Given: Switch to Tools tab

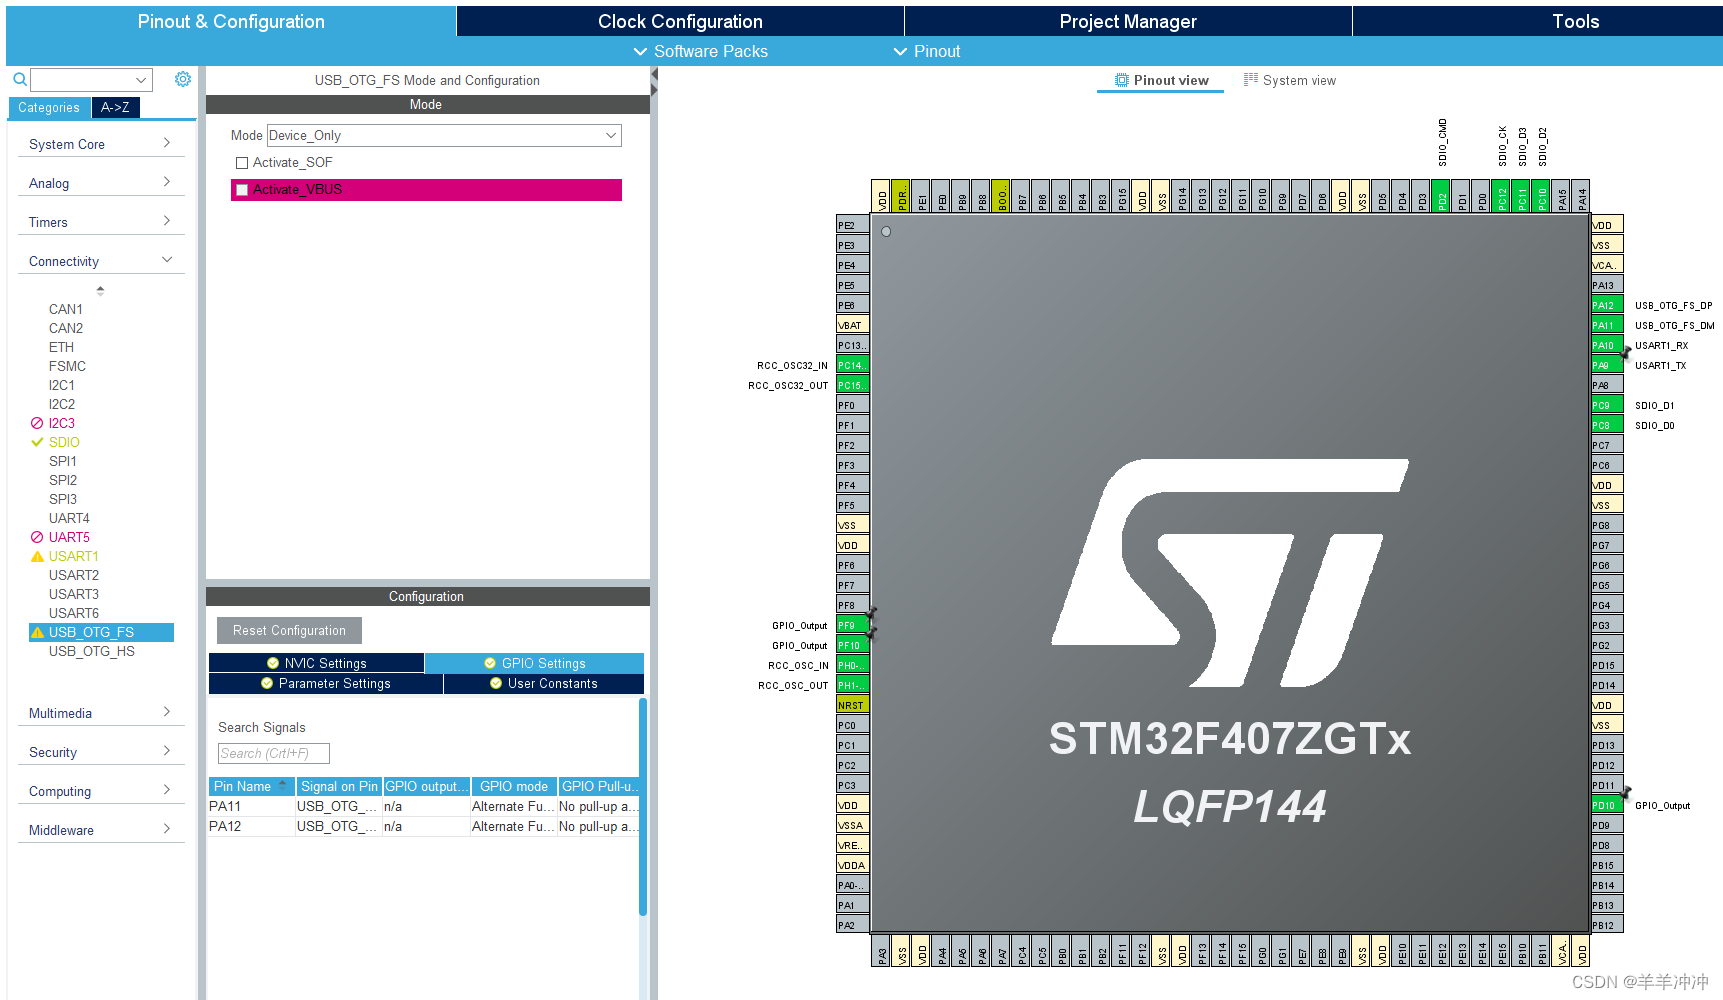Looking at the screenshot, I should click(1538, 21).
